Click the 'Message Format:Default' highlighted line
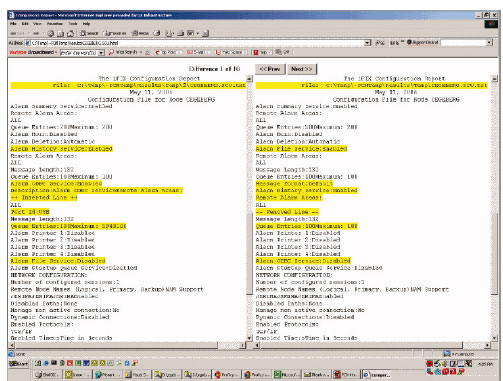 [x=294, y=184]
